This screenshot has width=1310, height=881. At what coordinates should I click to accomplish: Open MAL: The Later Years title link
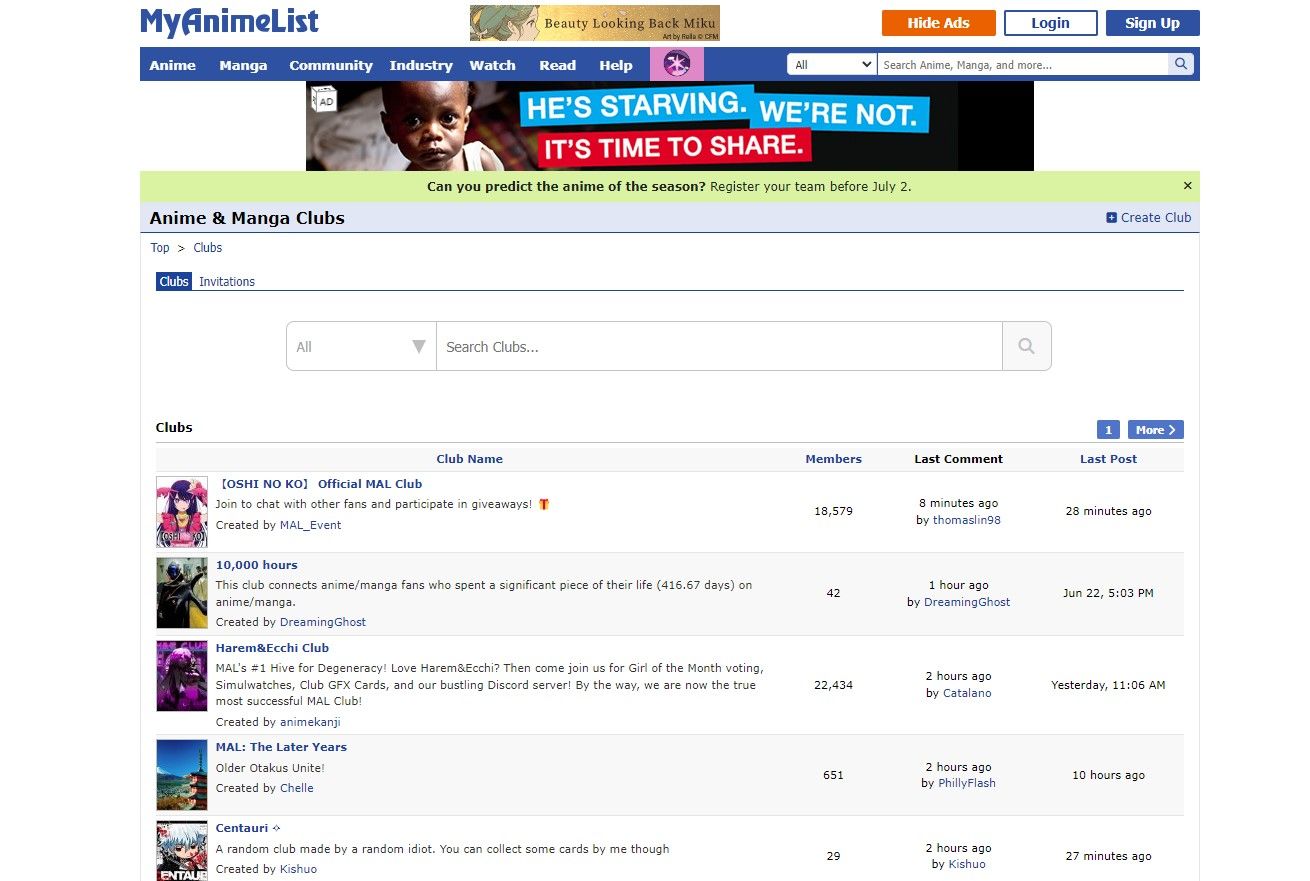point(281,747)
